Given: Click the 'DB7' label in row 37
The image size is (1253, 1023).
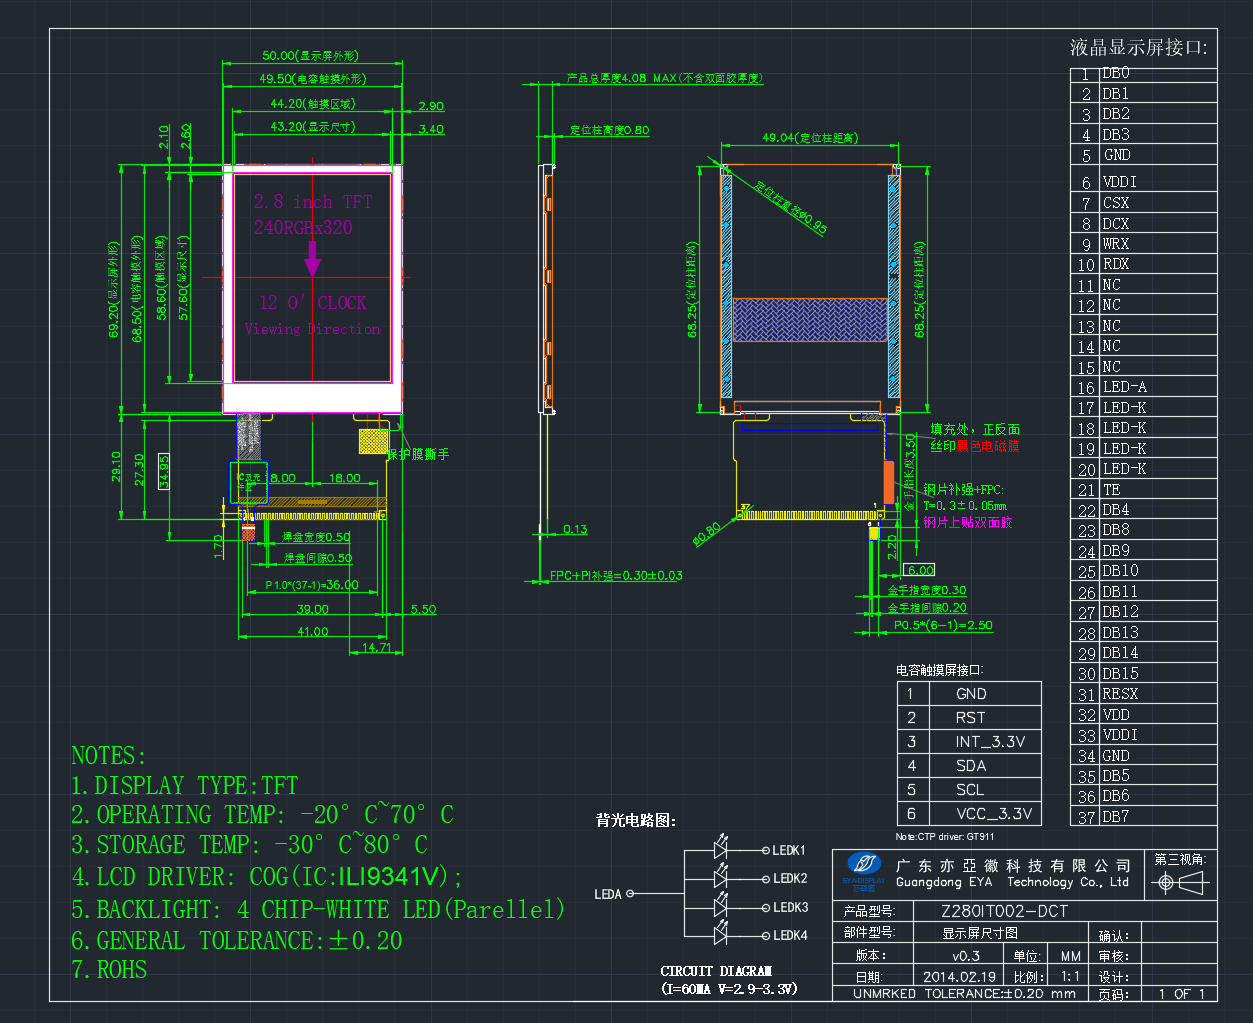Looking at the screenshot, I should (x=1116, y=817).
